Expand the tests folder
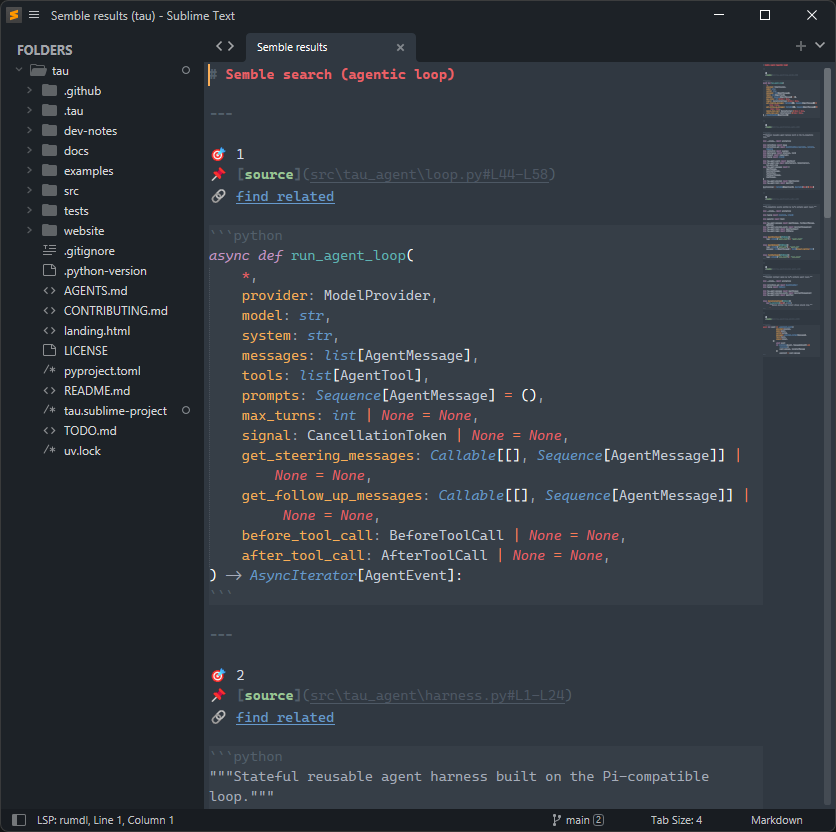This screenshot has width=836, height=832. (x=29, y=210)
